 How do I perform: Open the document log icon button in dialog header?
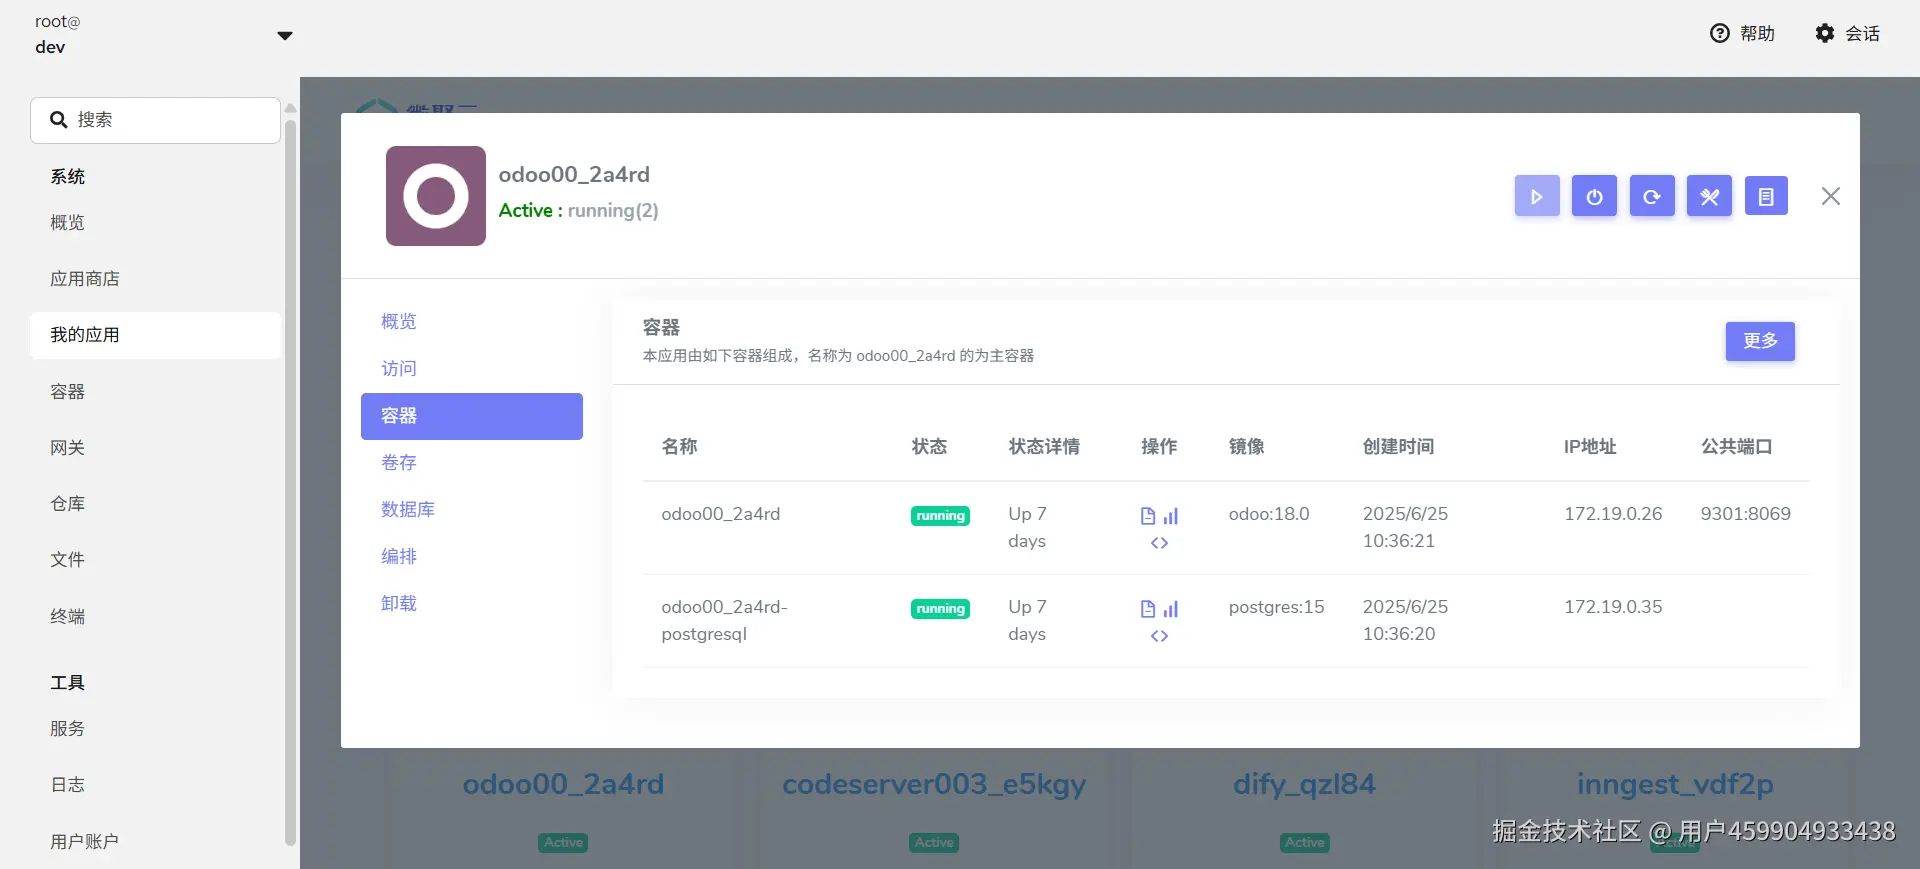tap(1766, 197)
